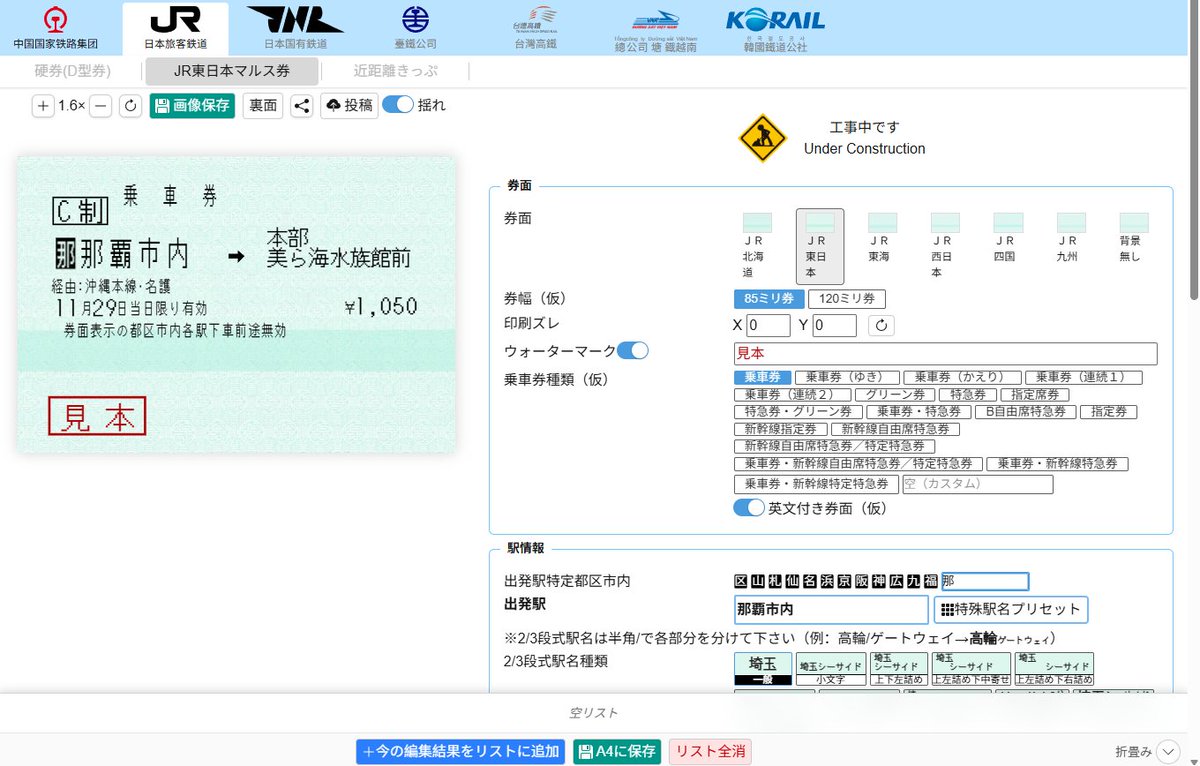Select the 特急券 ticket type
Image resolution: width=1200 pixels, height=766 pixels.
(968, 394)
